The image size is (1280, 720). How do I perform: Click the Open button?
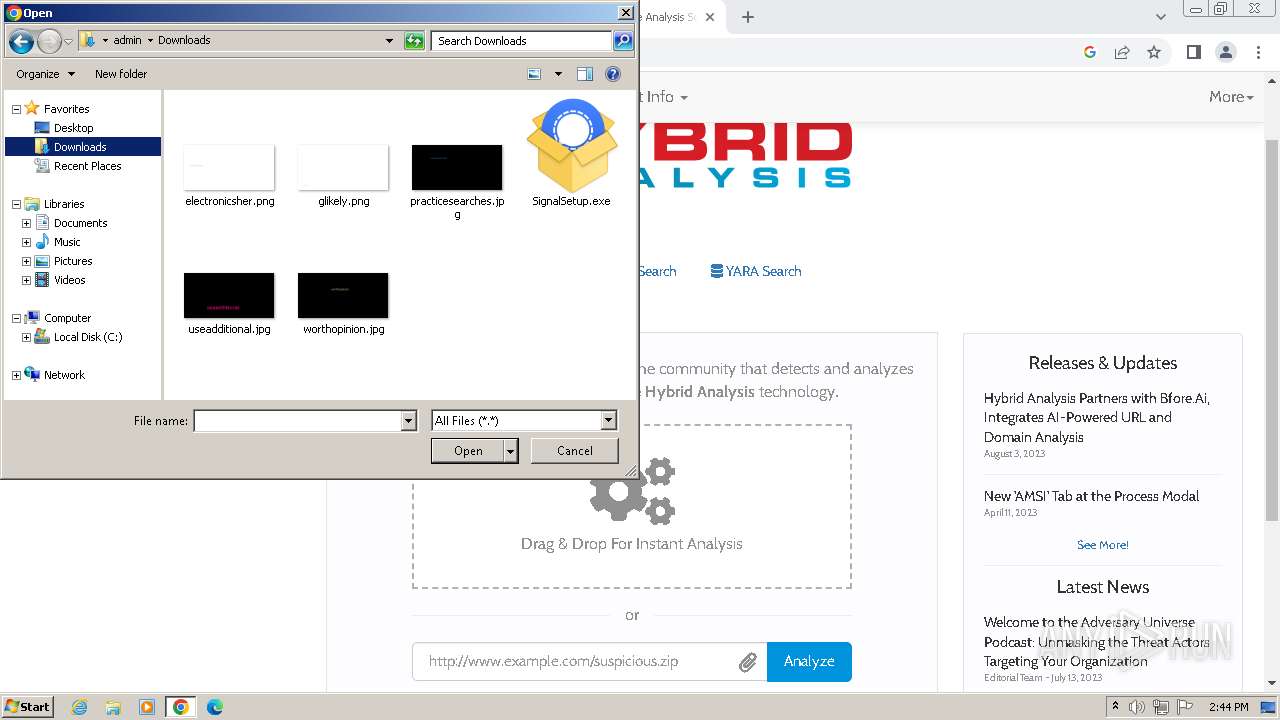(x=468, y=451)
